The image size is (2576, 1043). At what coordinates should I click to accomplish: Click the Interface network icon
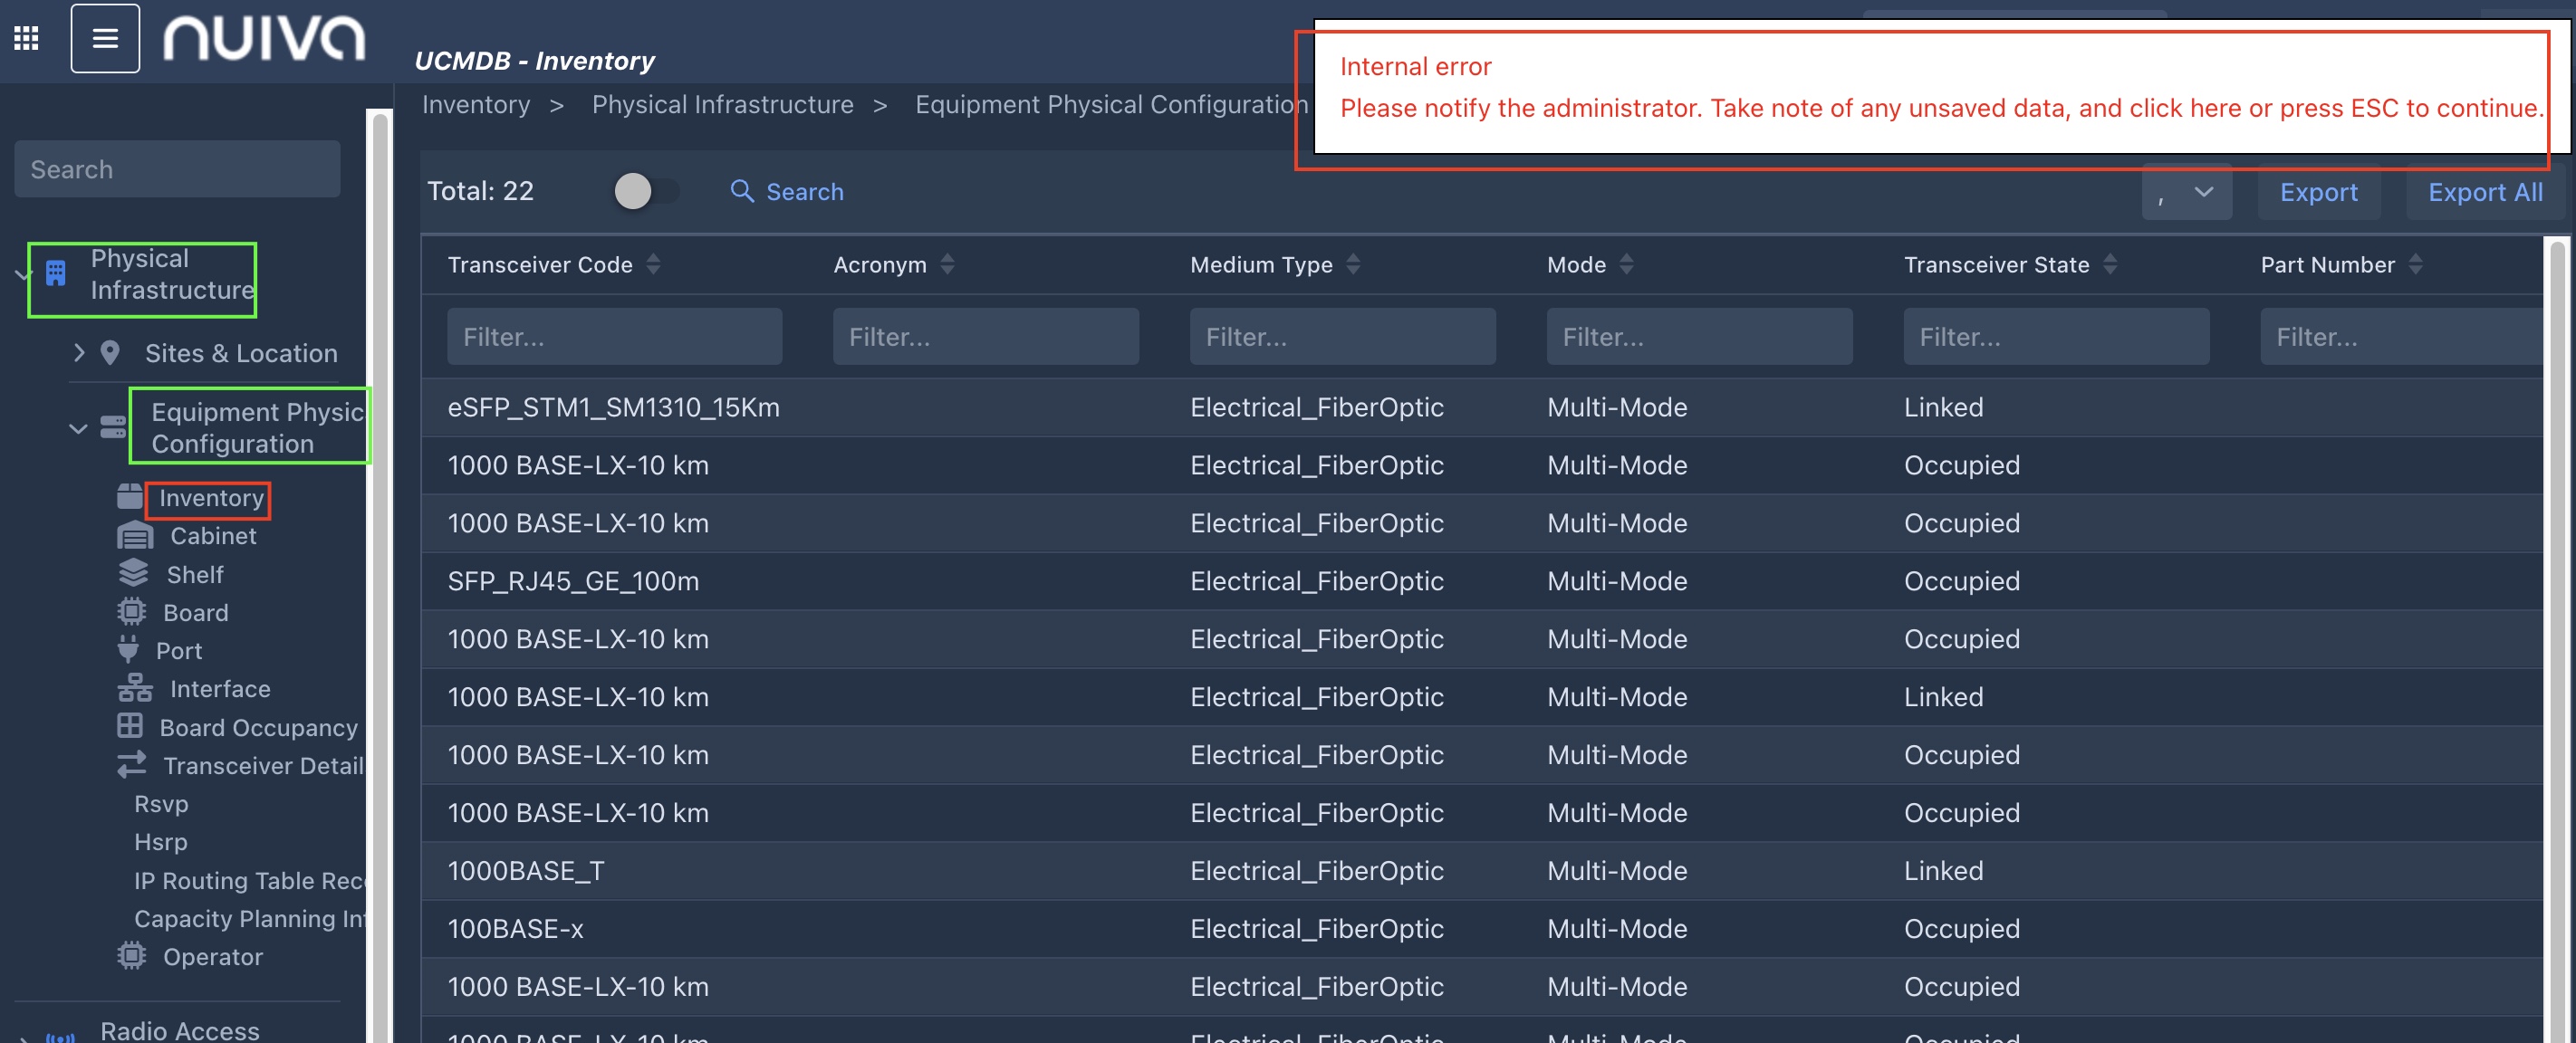click(135, 688)
